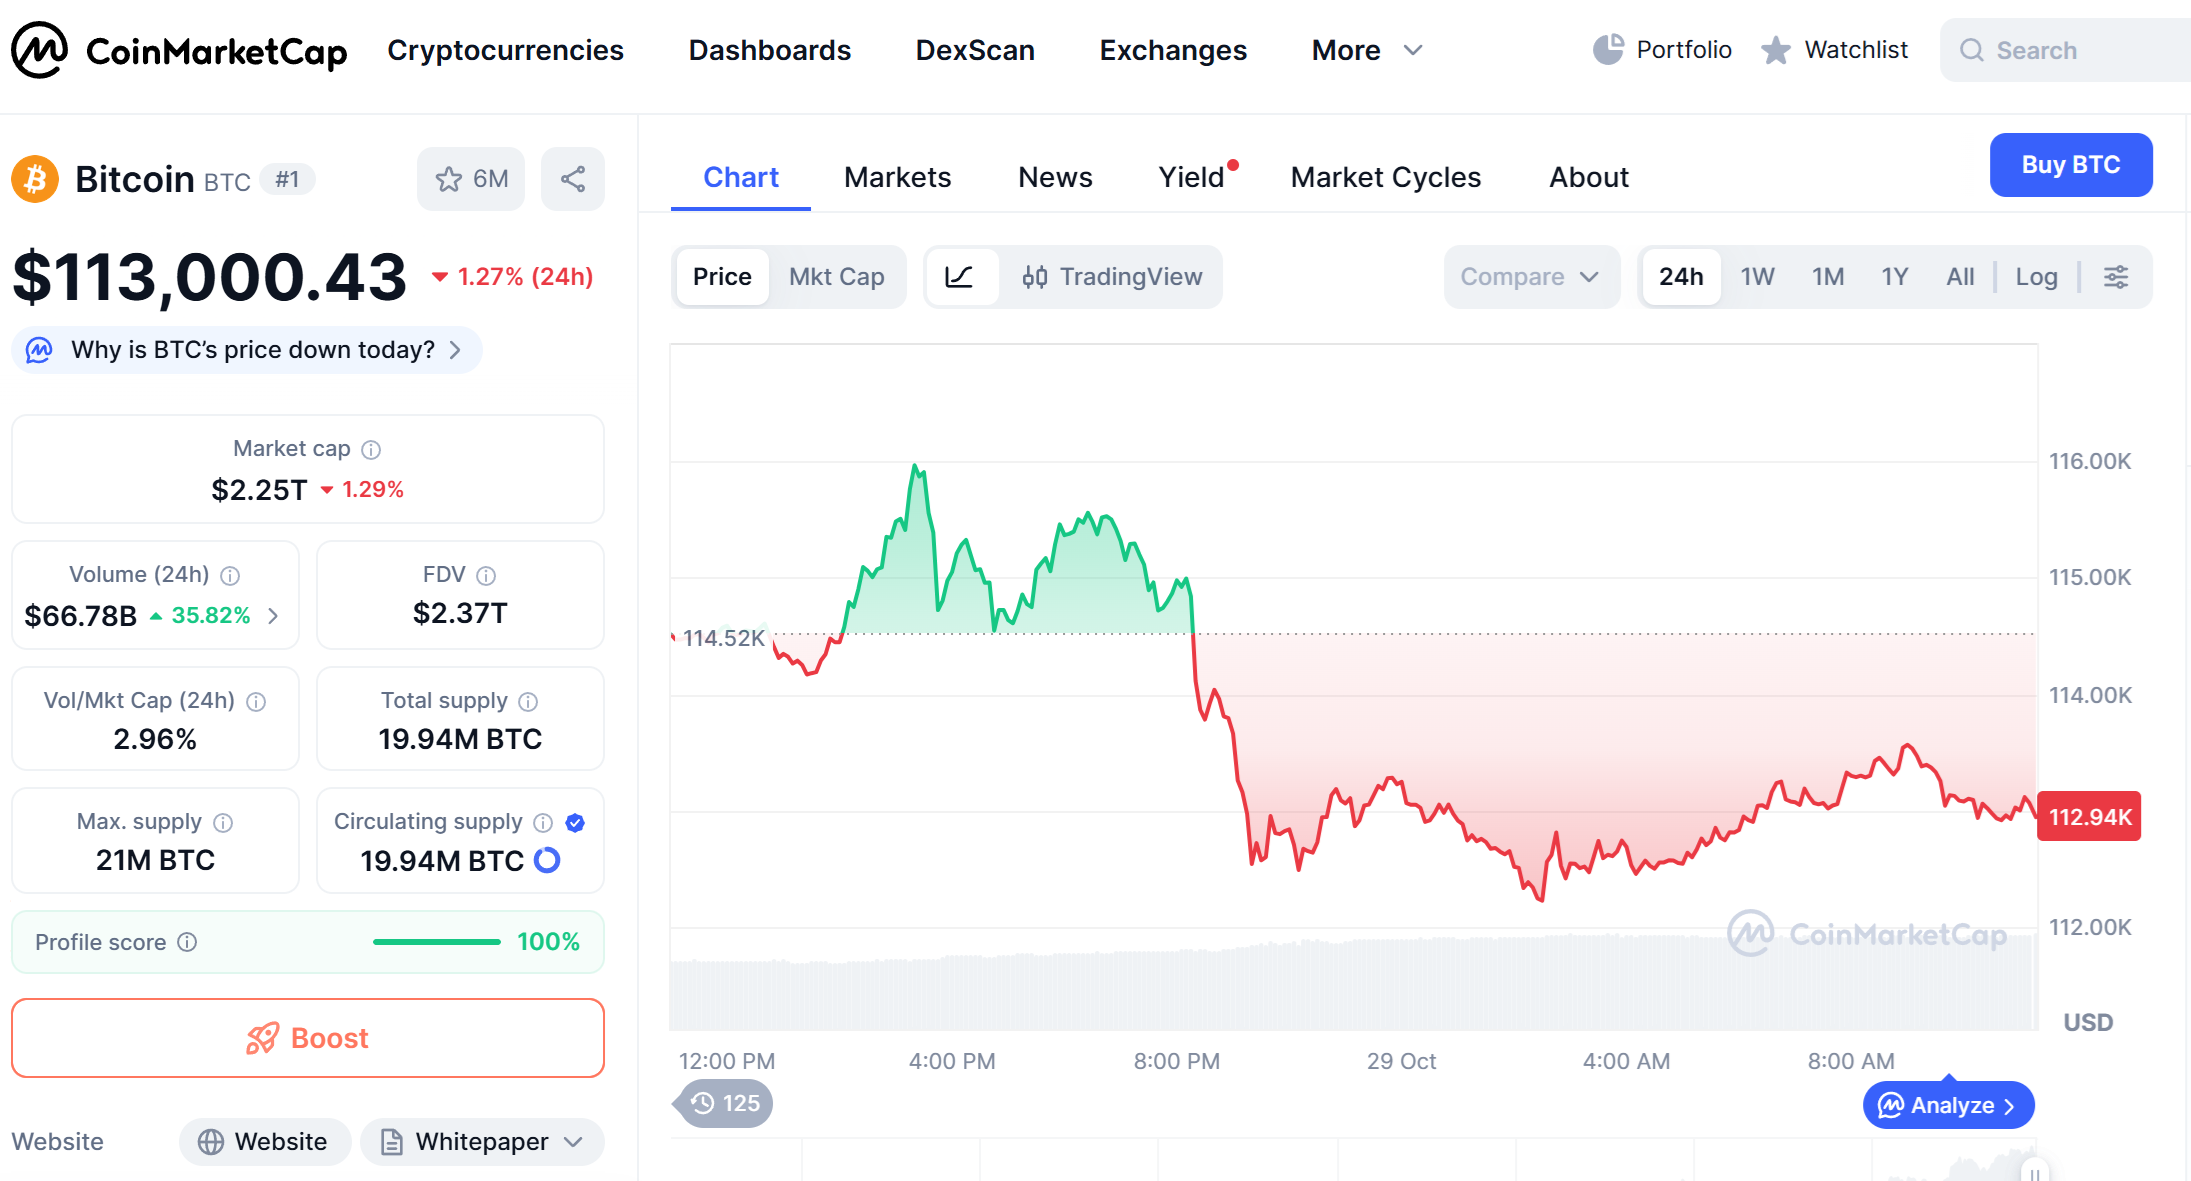This screenshot has width=2191, height=1181.
Task: Expand the Whitepaper dropdown
Action: point(483,1142)
